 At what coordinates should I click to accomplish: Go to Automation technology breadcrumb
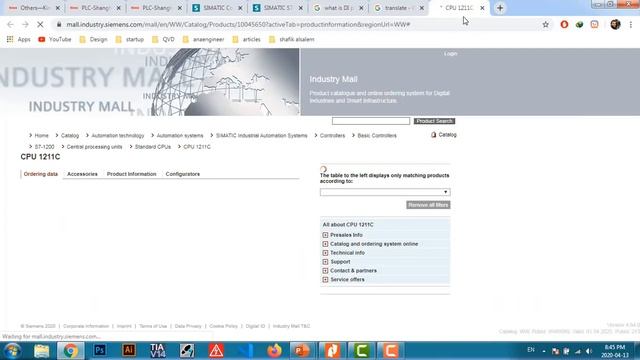pyautogui.click(x=118, y=136)
